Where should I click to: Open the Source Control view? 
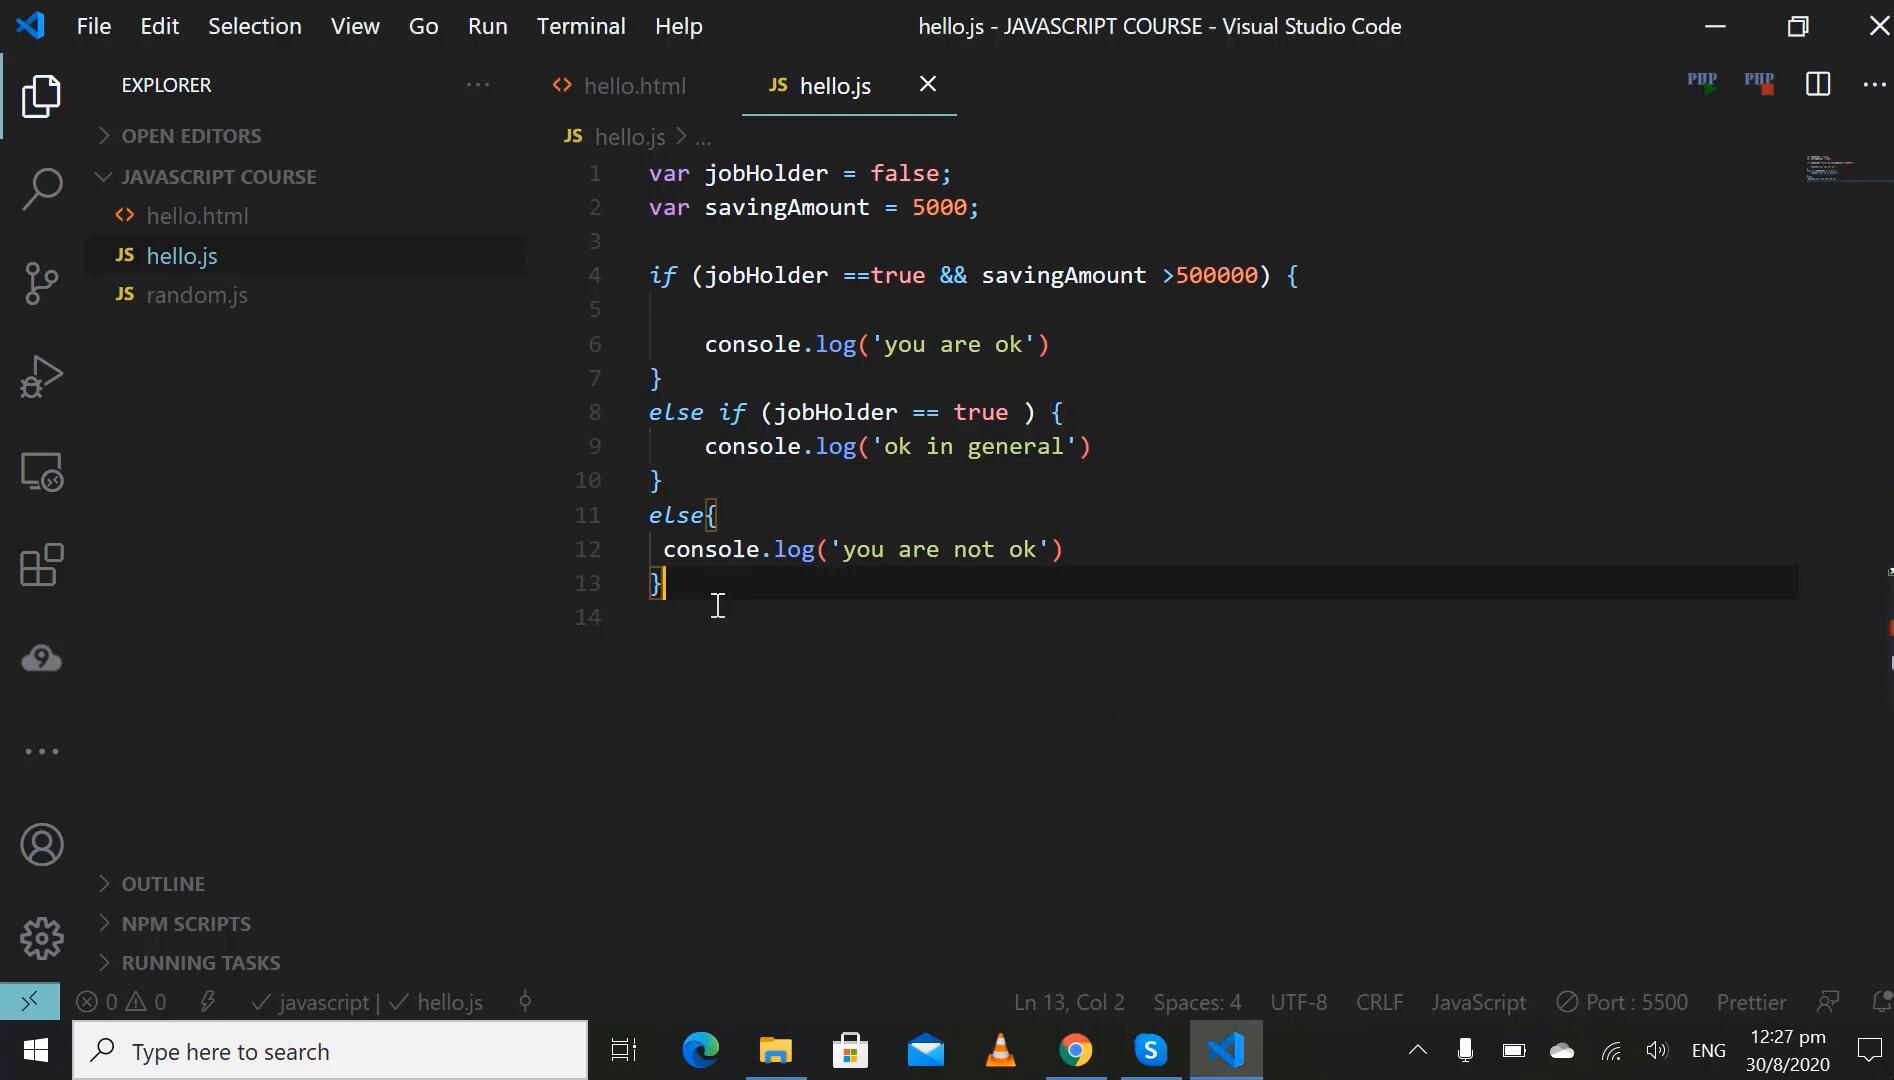(41, 283)
